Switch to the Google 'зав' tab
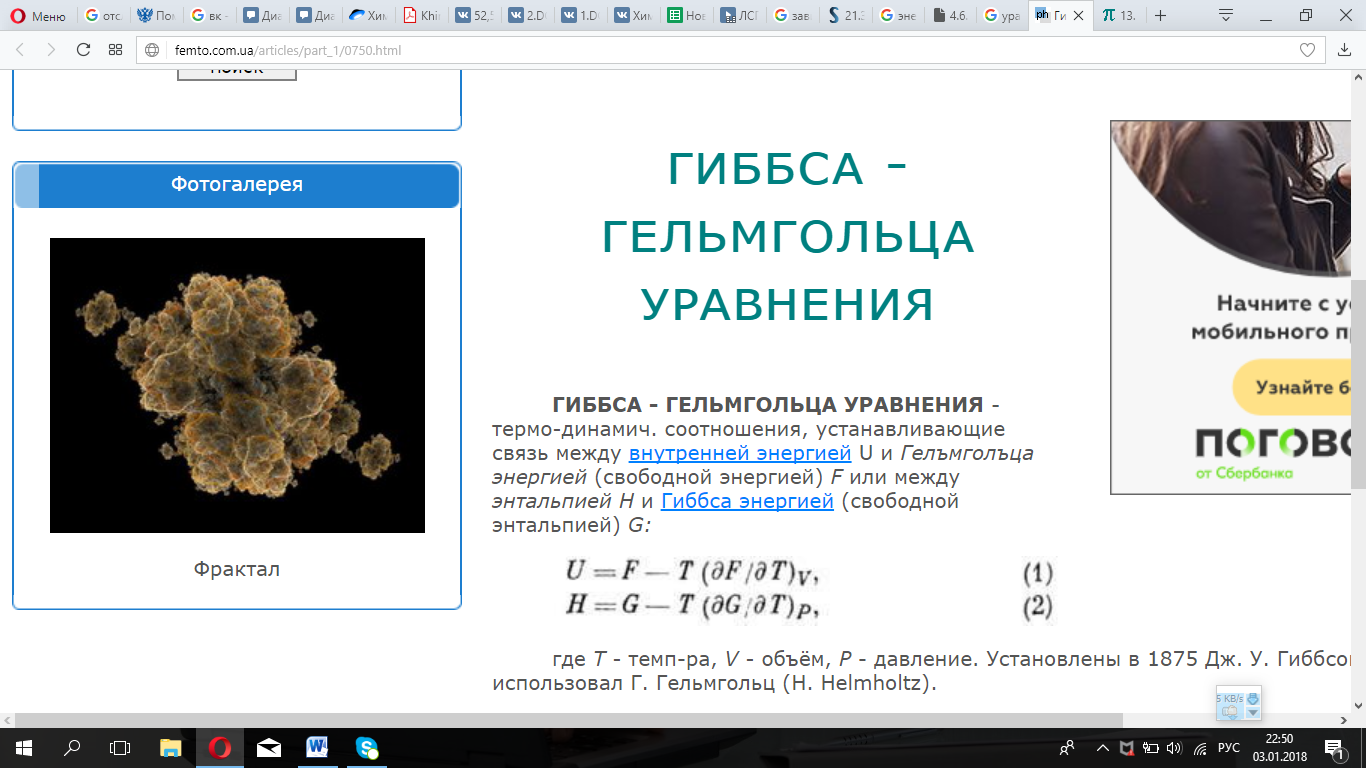Viewport: 1366px width, 768px height. (794, 16)
